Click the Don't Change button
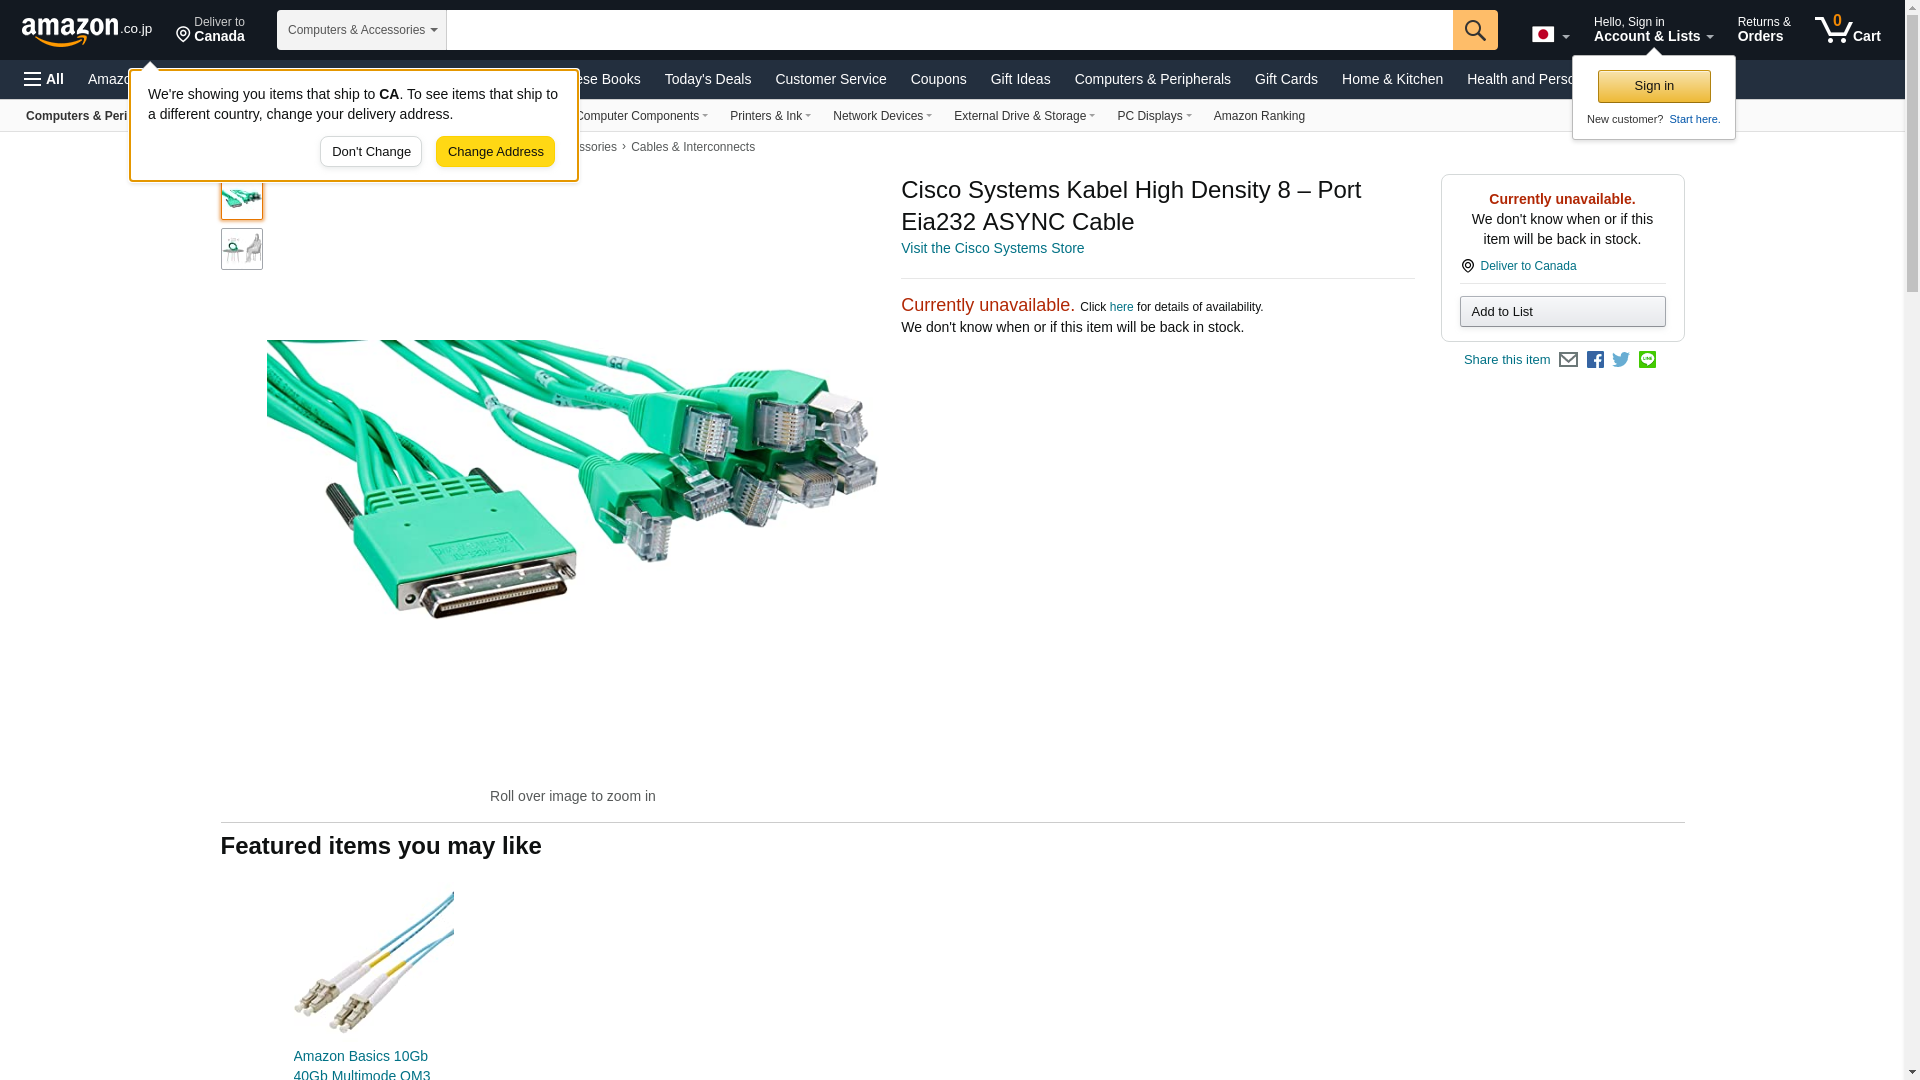This screenshot has width=1920, height=1080. point(371,152)
